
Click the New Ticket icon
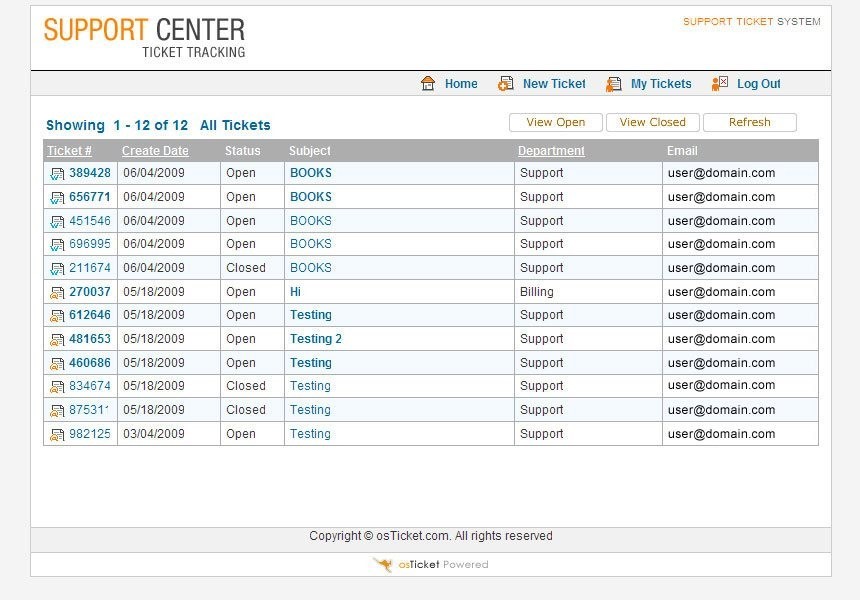(506, 84)
